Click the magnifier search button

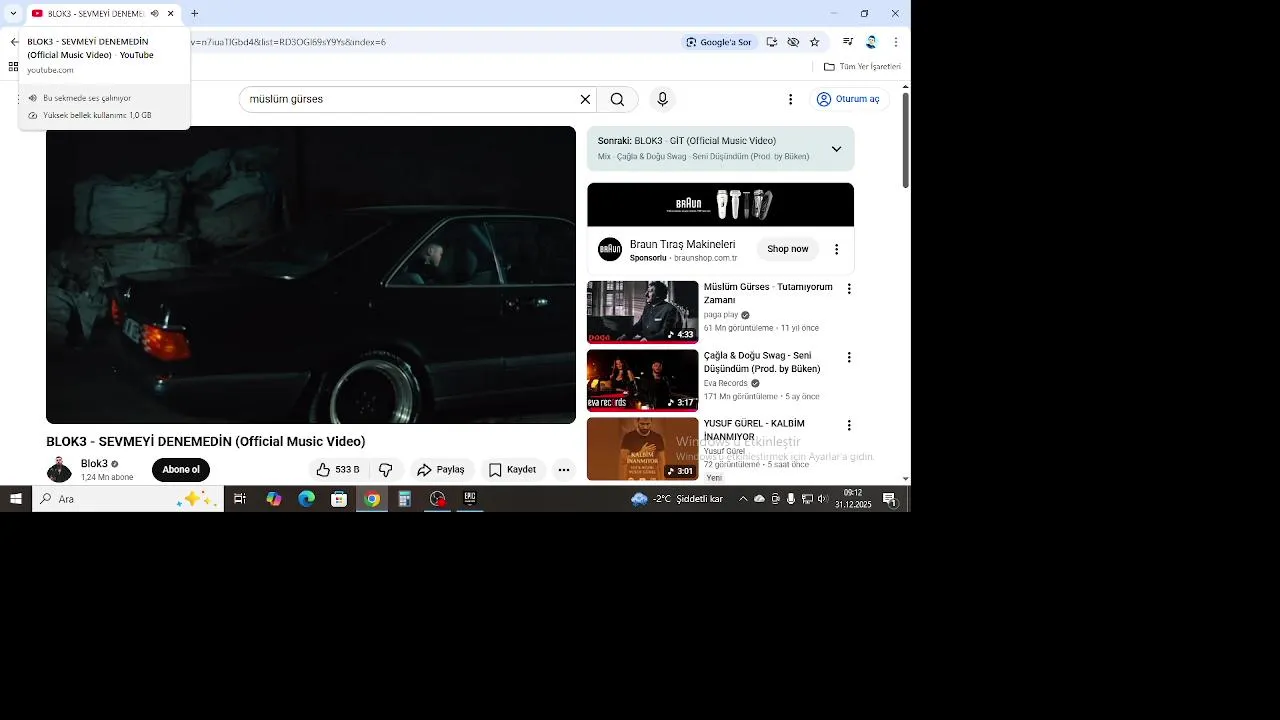(617, 99)
